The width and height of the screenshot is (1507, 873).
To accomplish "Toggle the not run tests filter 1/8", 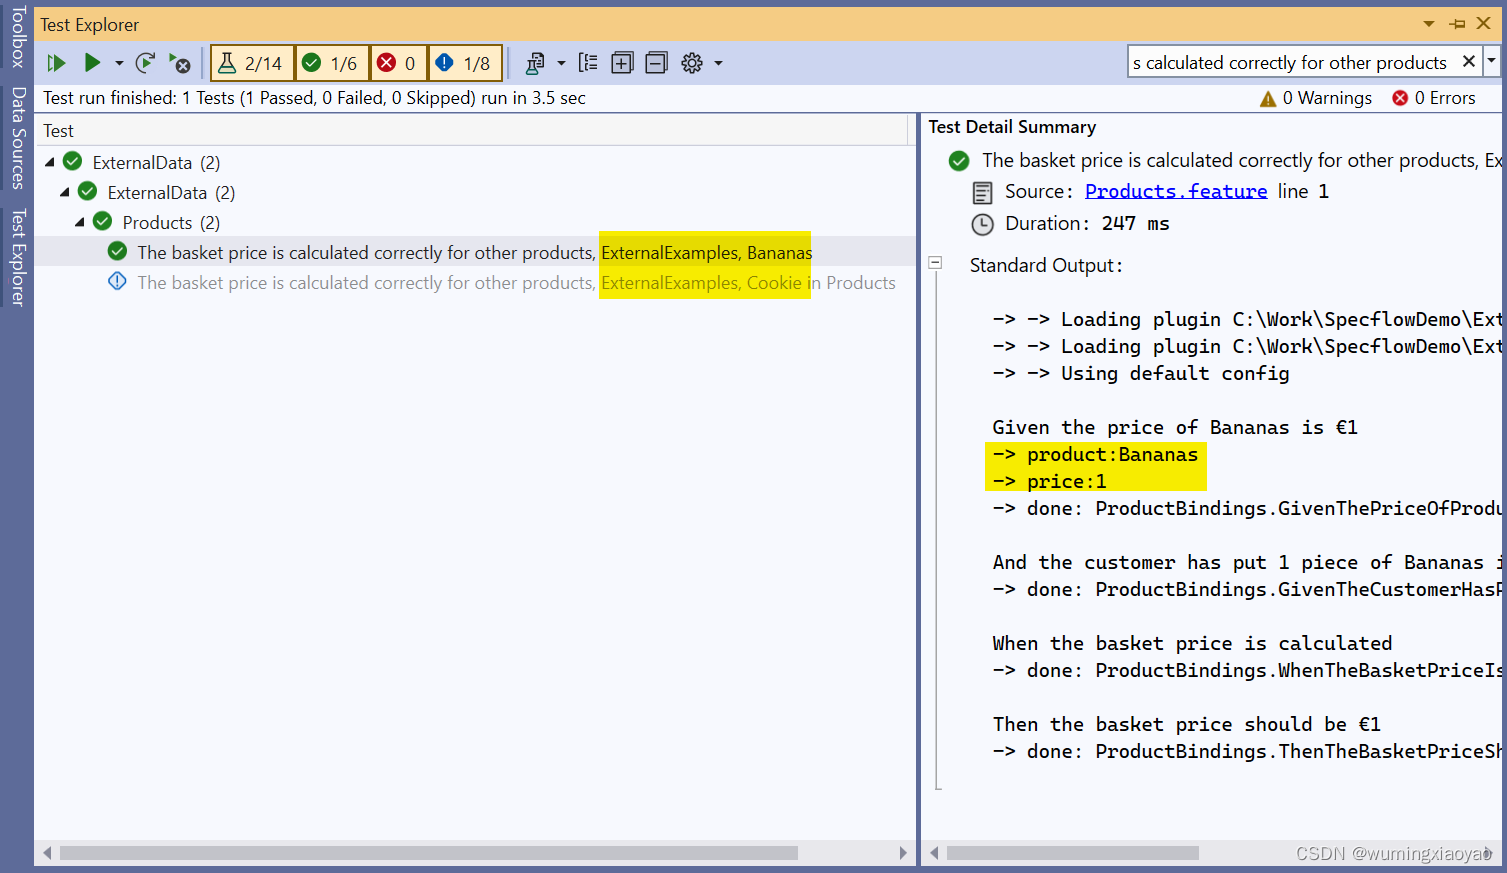I will [x=464, y=63].
